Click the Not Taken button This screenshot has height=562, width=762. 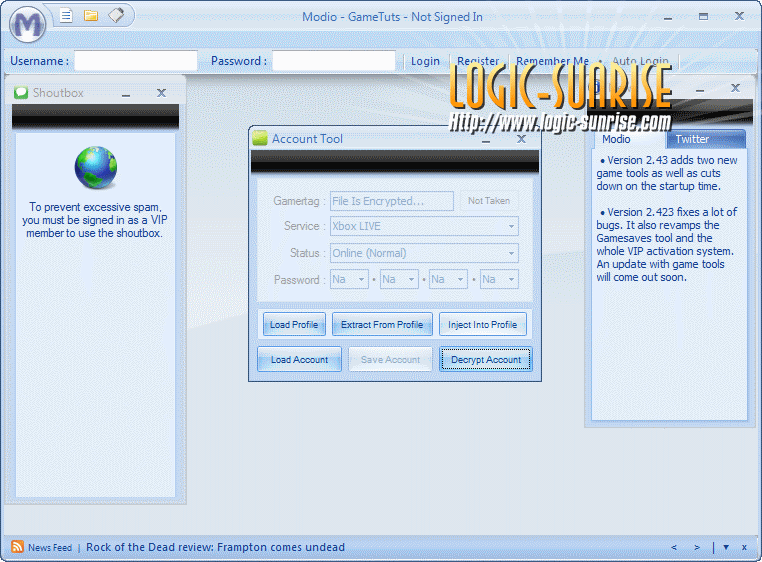point(489,201)
